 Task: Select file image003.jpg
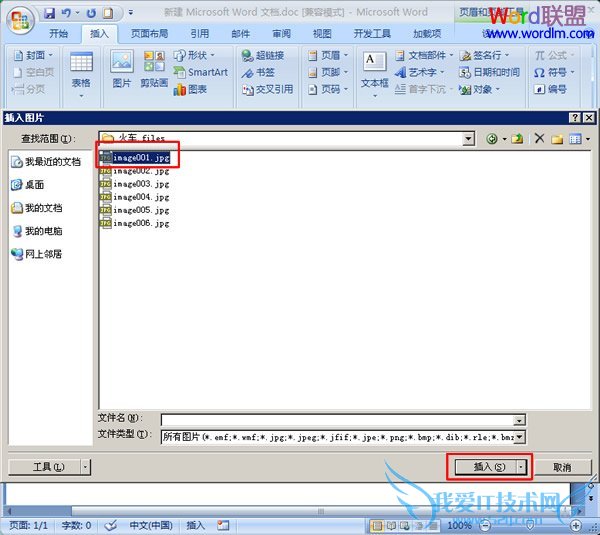coord(135,184)
